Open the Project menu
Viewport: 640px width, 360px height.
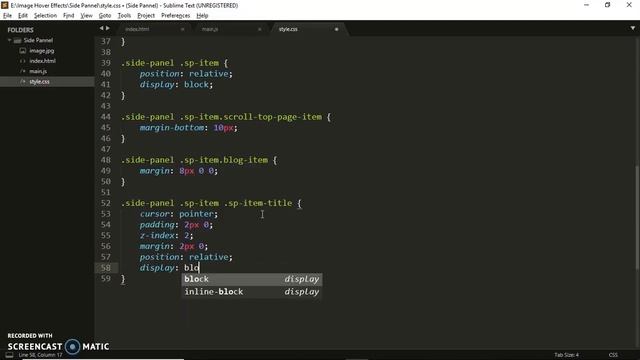tap(146, 16)
